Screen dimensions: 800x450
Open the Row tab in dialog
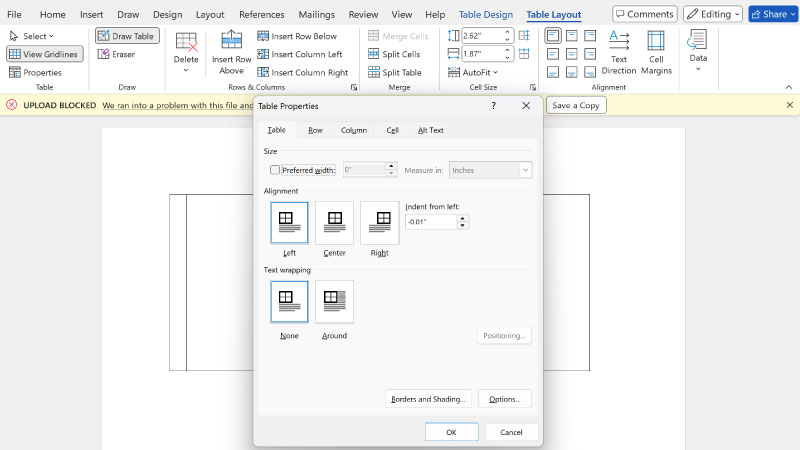pyautogui.click(x=315, y=130)
